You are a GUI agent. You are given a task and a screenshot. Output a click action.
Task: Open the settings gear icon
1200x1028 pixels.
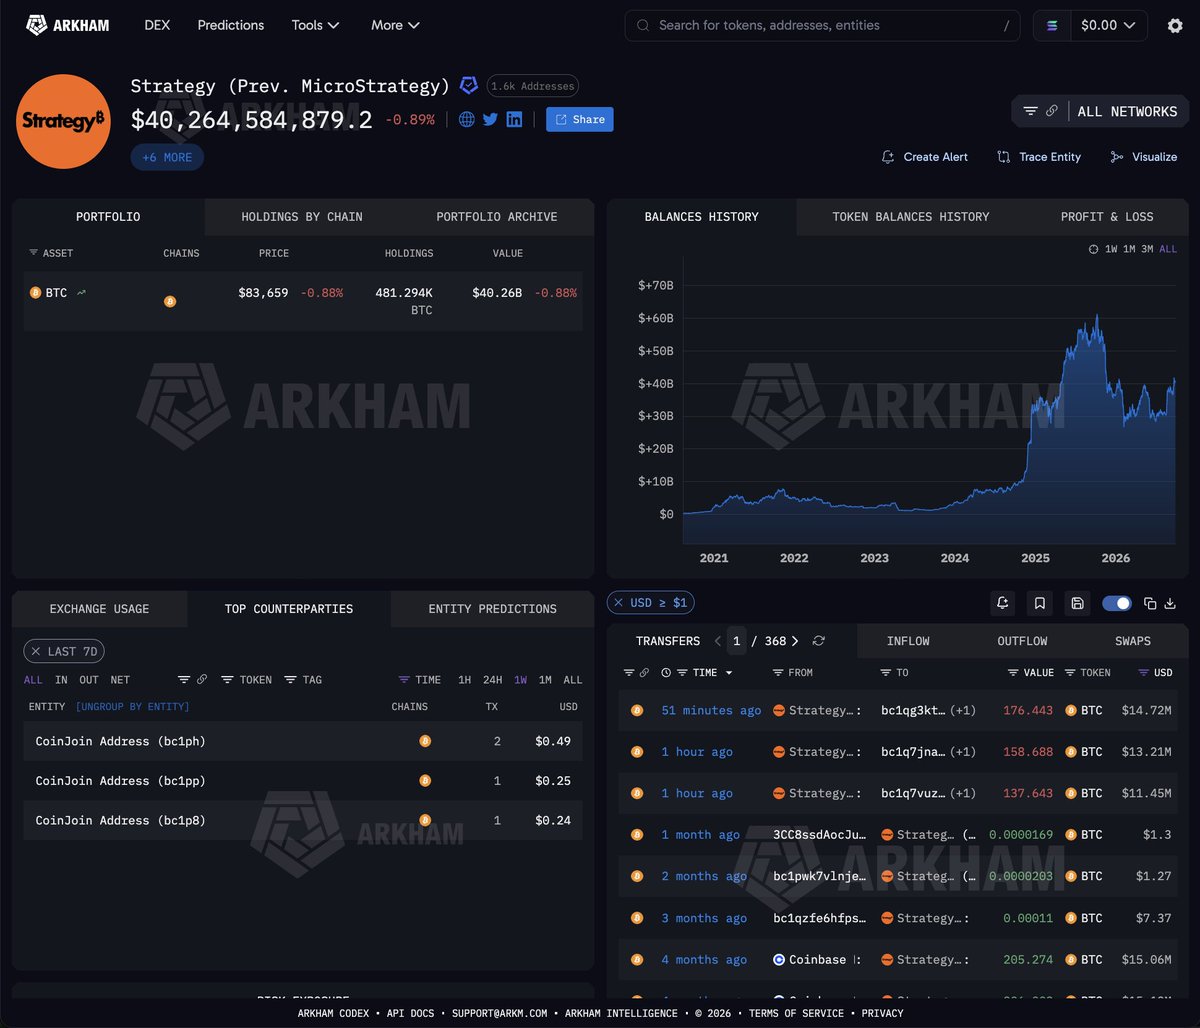(1175, 25)
